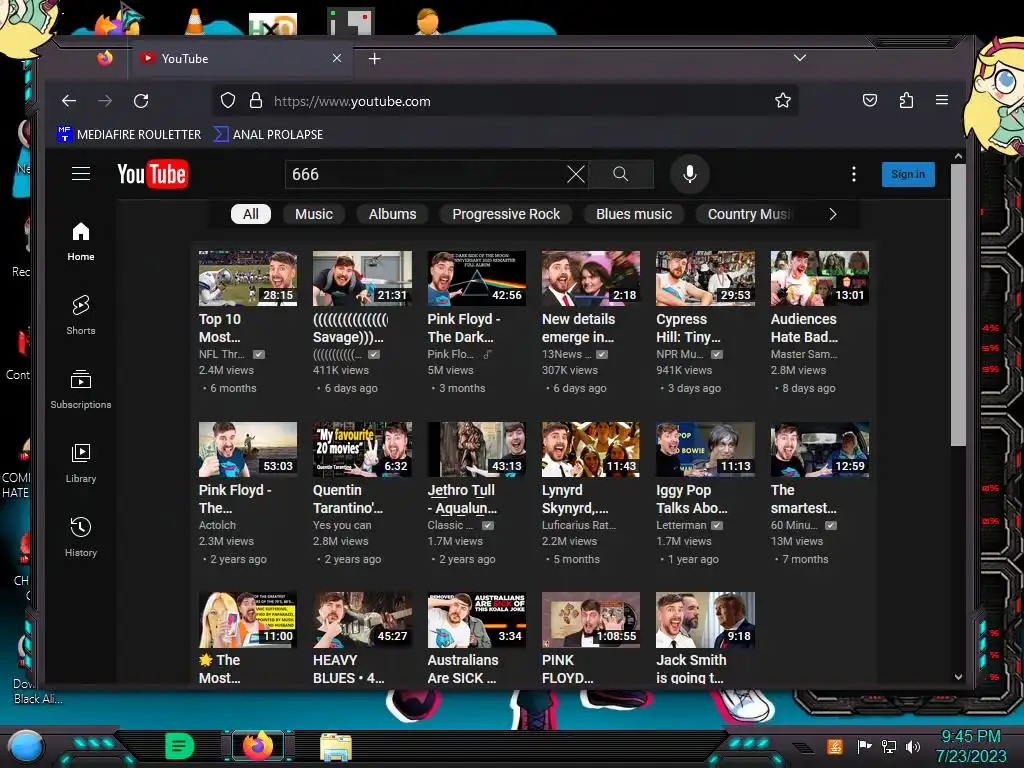Open Pink Floyd The Dark 42:56 thumbnail
The height and width of the screenshot is (768, 1024).
tap(477, 278)
